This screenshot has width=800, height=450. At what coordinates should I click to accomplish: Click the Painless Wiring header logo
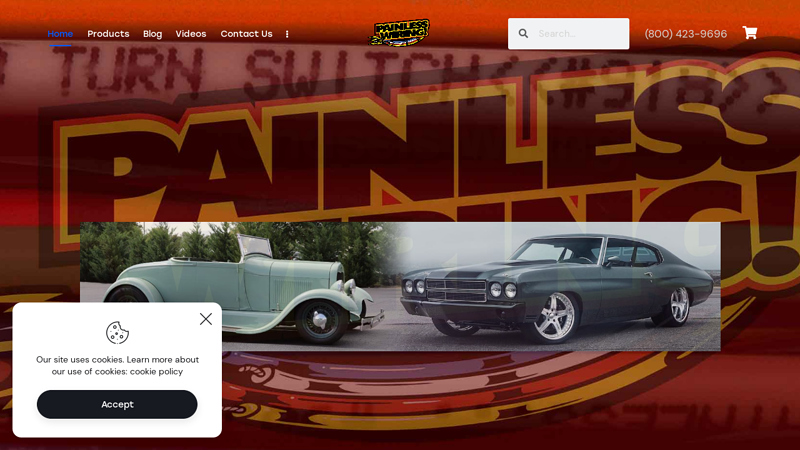(x=399, y=33)
